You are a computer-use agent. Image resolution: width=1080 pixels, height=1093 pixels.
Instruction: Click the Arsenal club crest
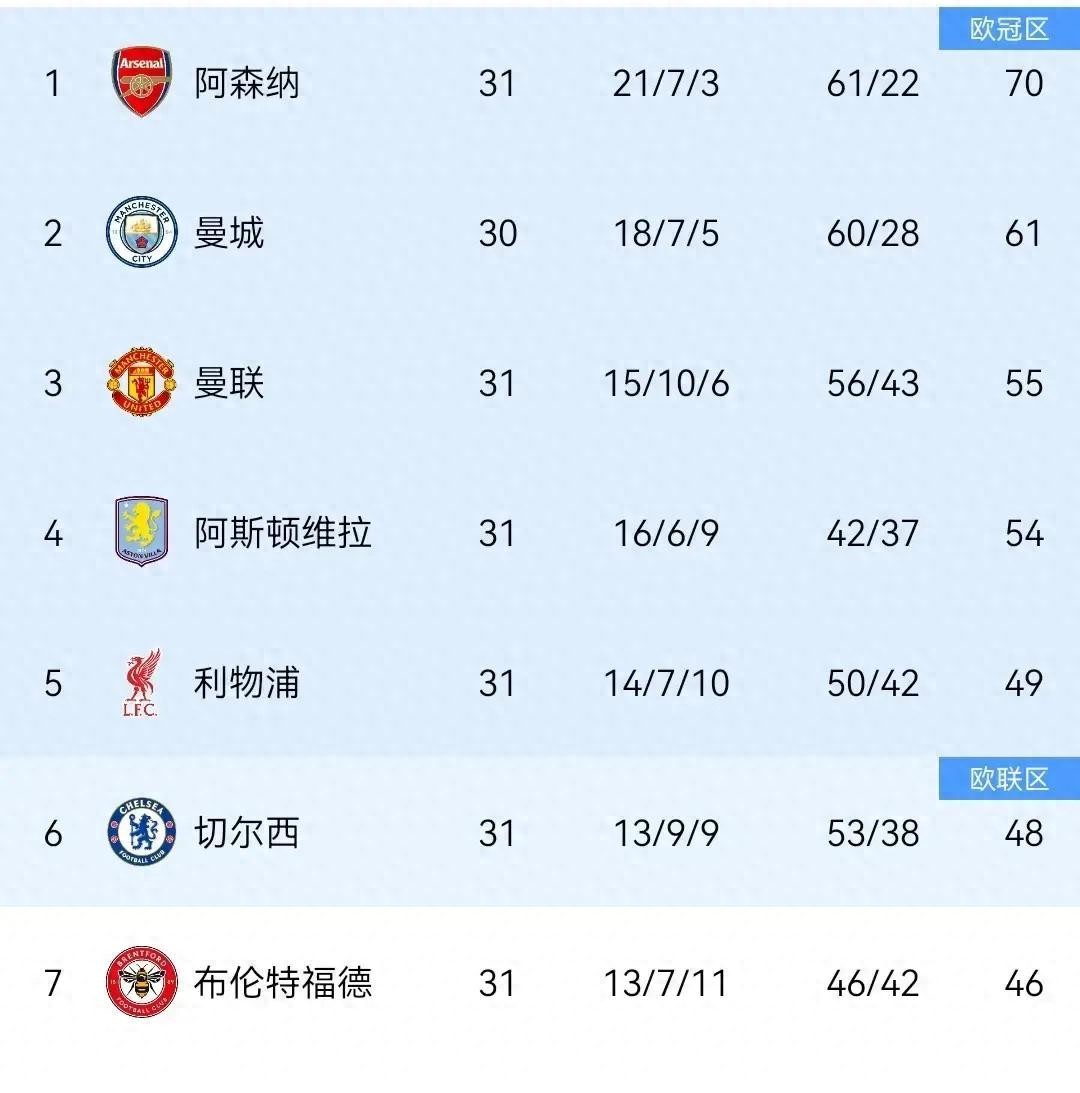point(141,83)
